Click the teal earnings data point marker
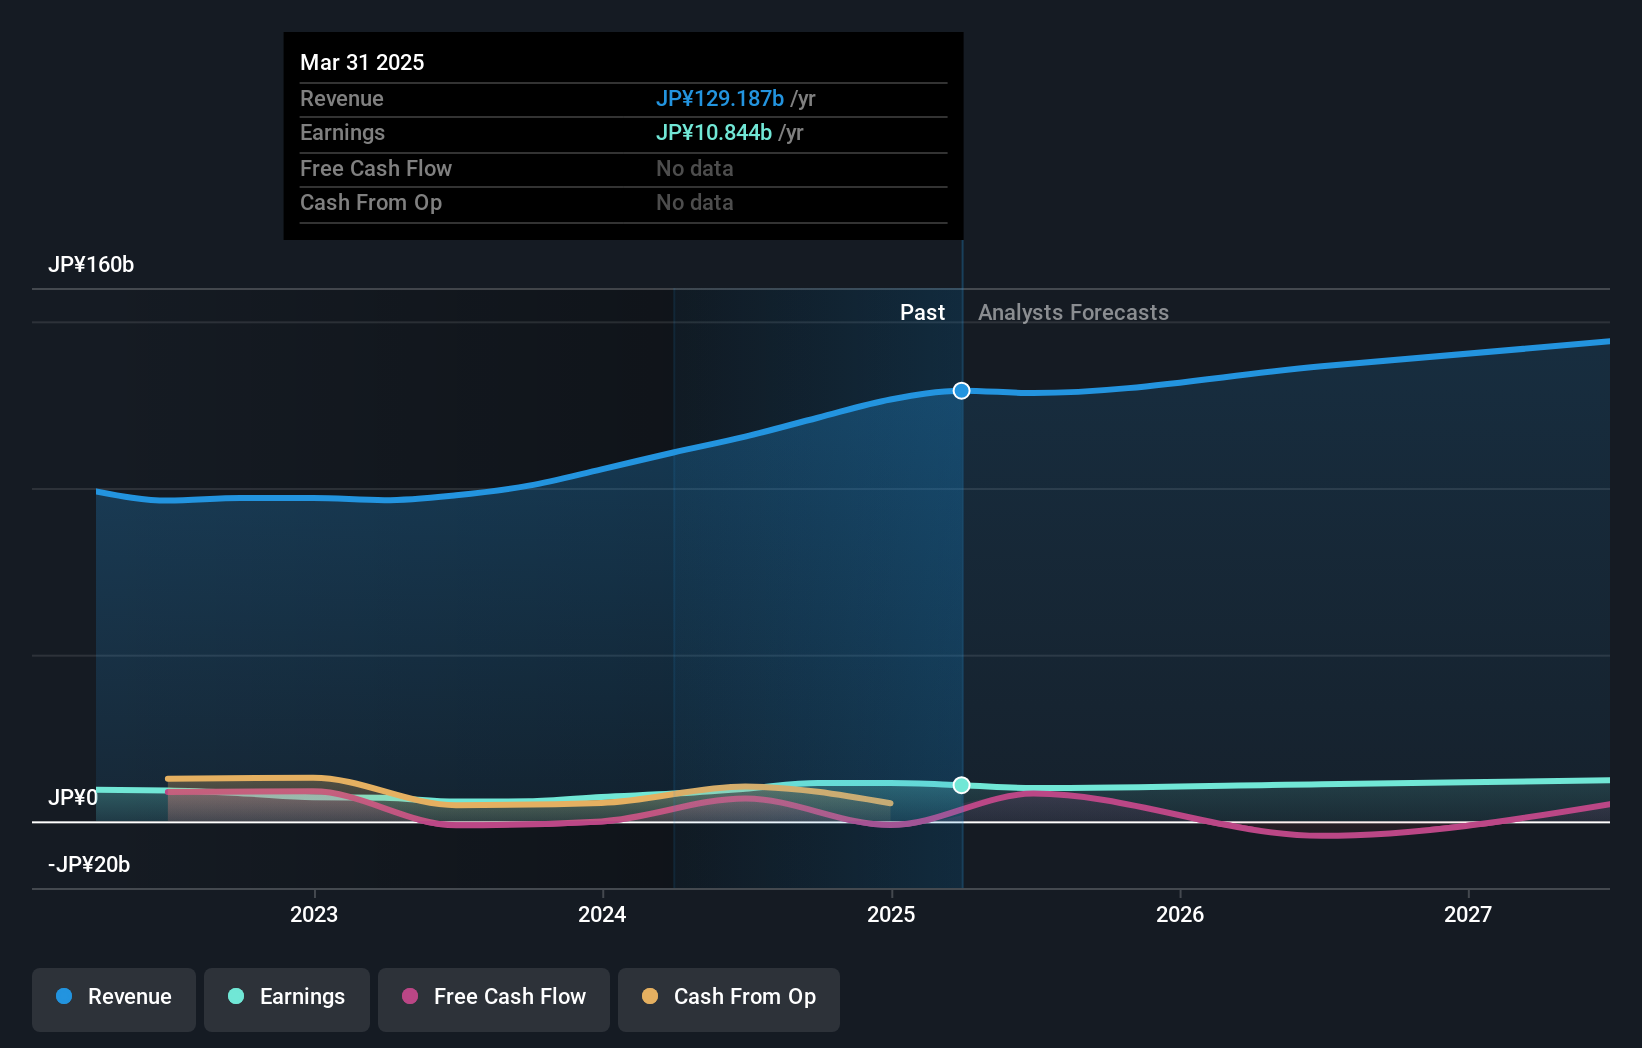This screenshot has width=1642, height=1048. point(961,785)
